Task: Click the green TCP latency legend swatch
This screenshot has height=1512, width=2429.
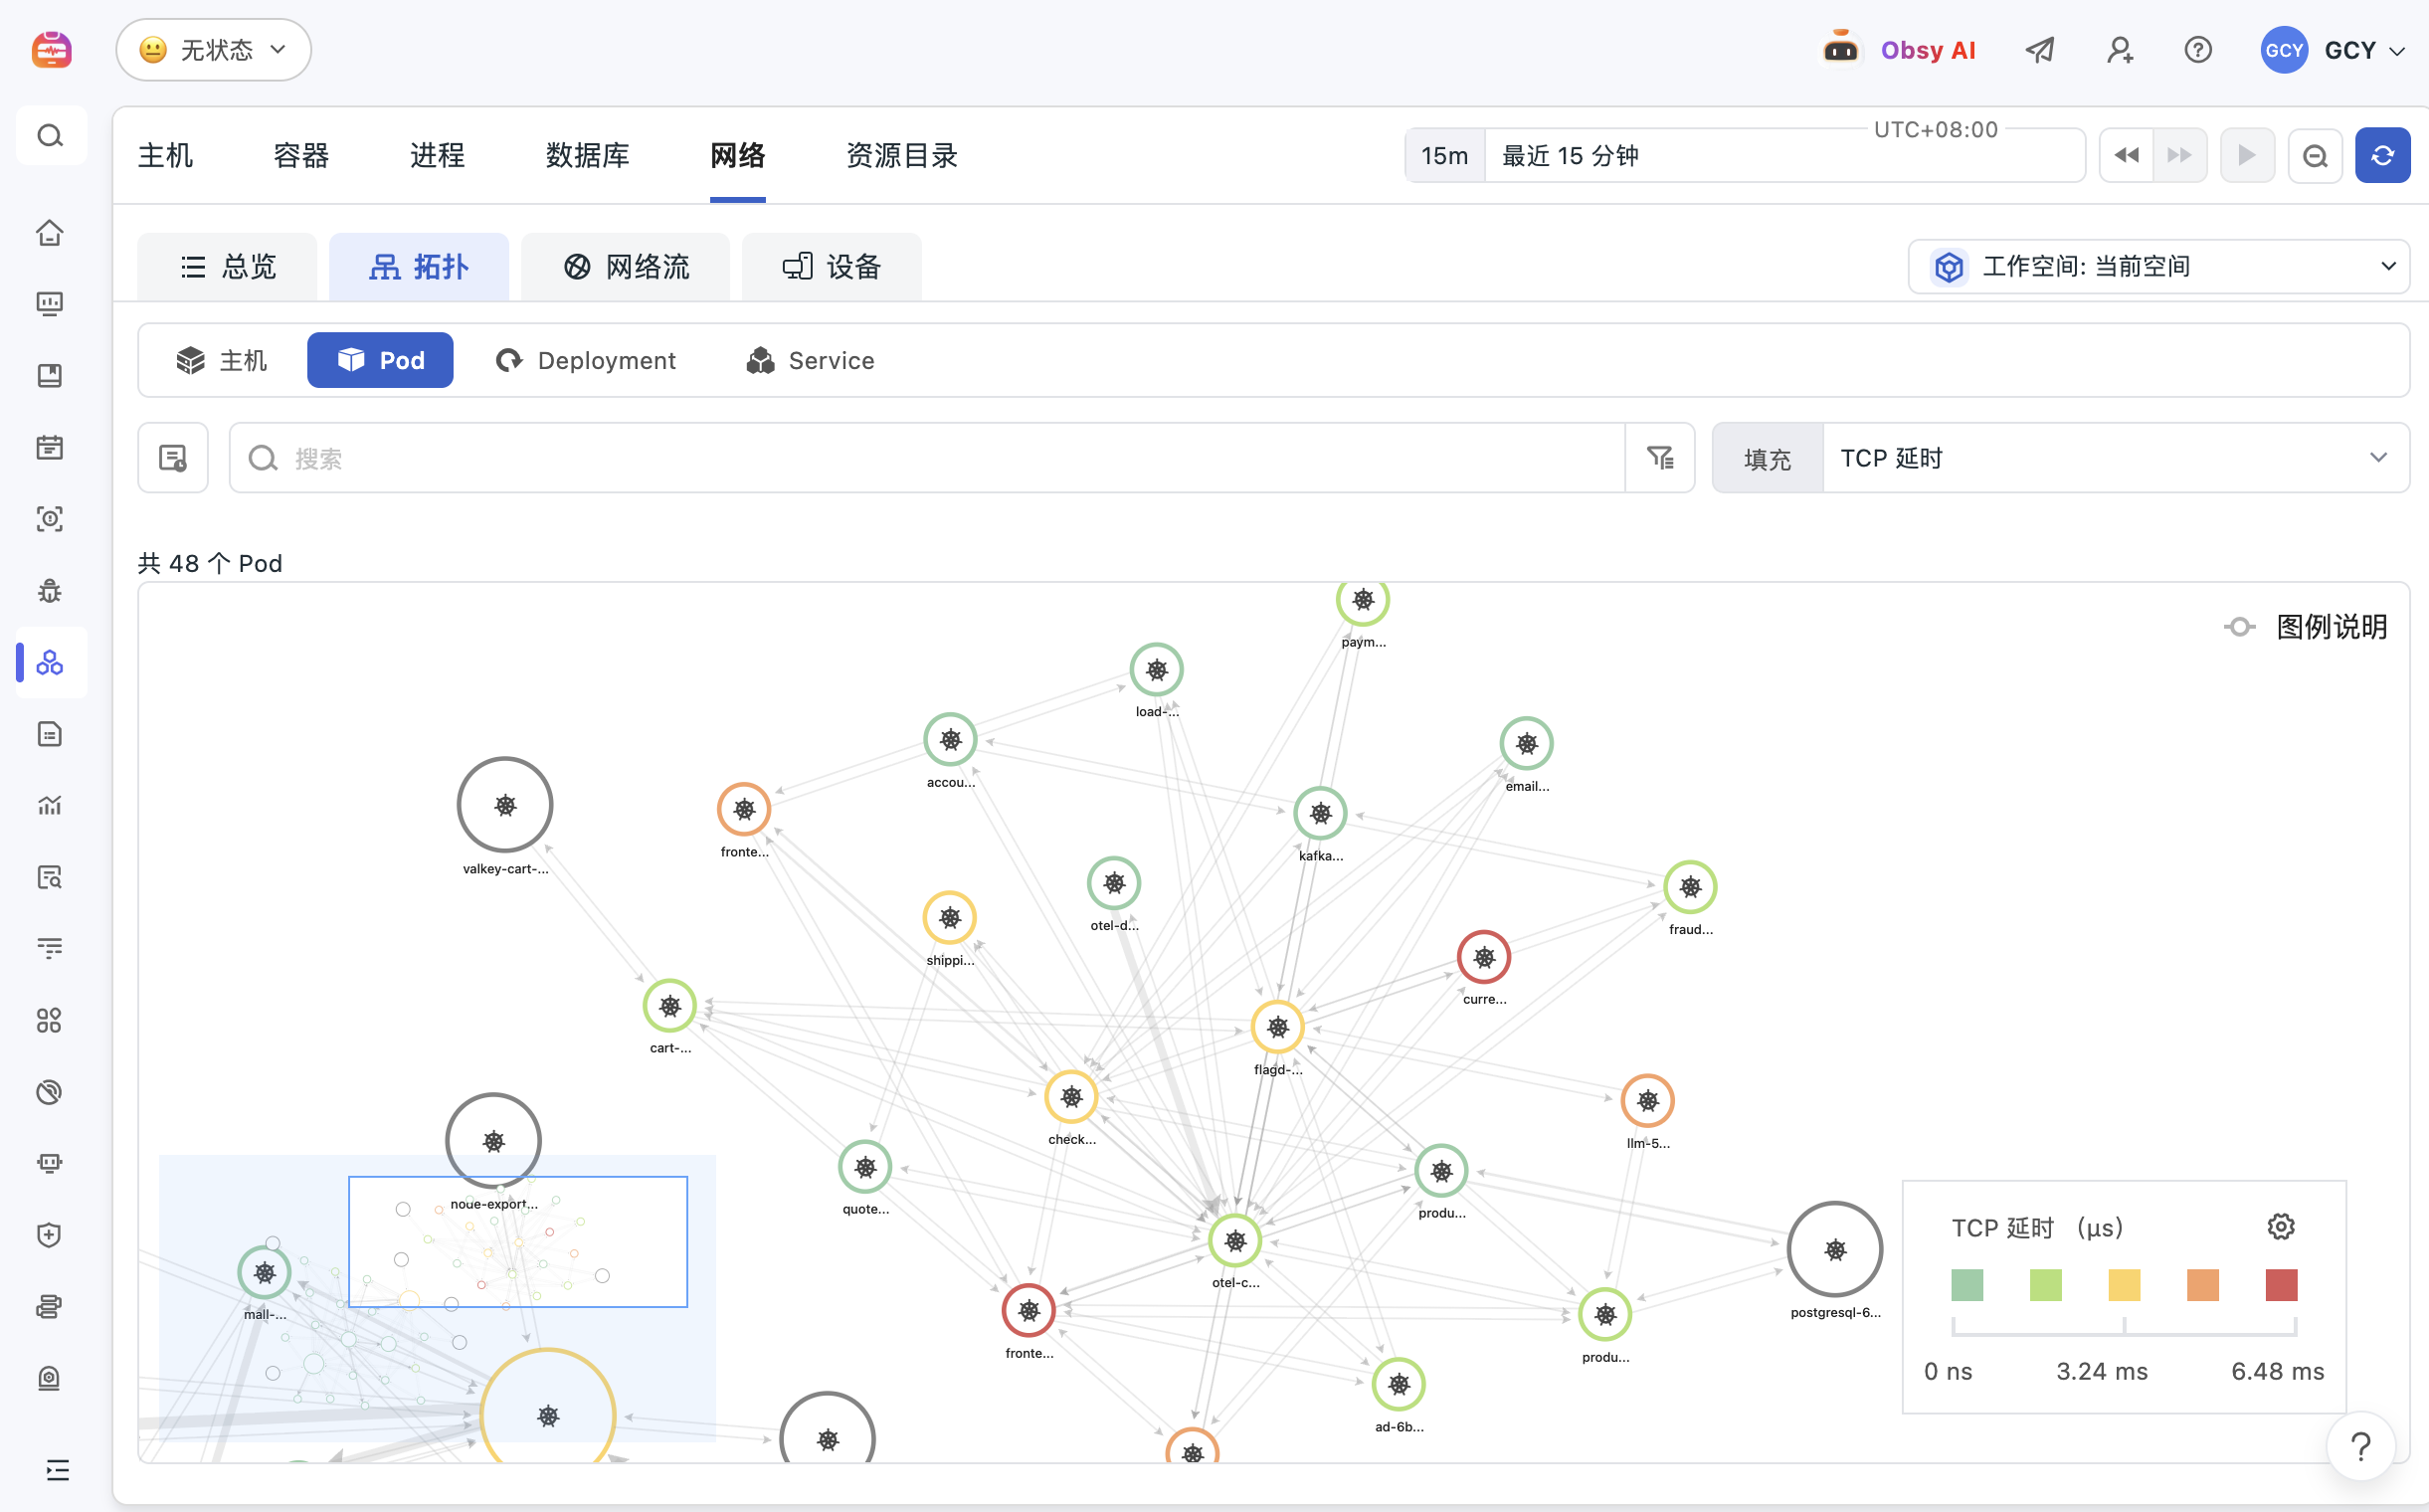Action: pos(1967,1284)
